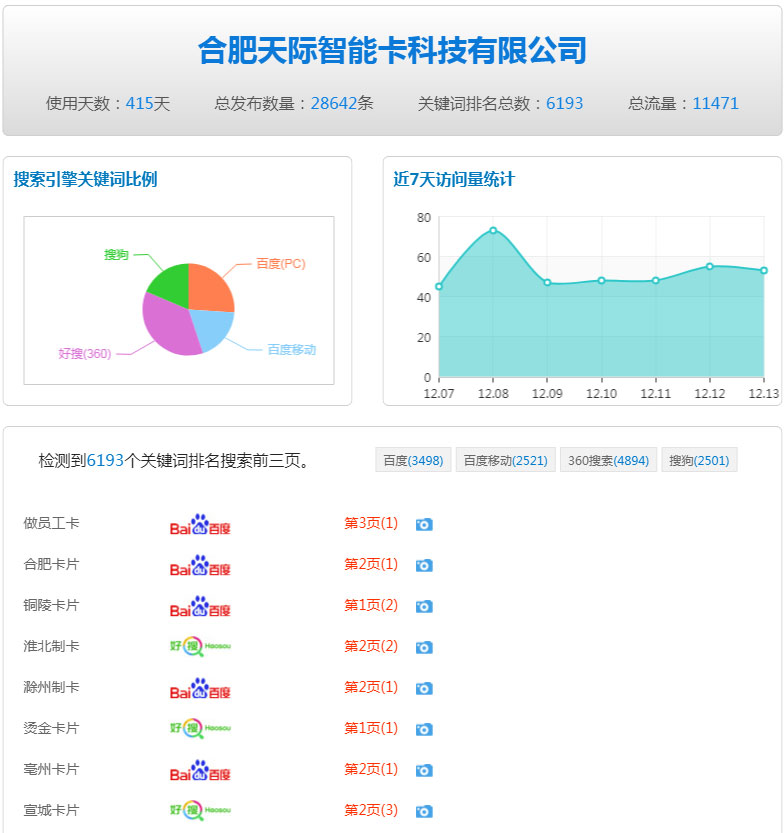The width and height of the screenshot is (784, 833).
Task: Click camera icon beside 铜陵卡片 ranking
Action: point(424,606)
